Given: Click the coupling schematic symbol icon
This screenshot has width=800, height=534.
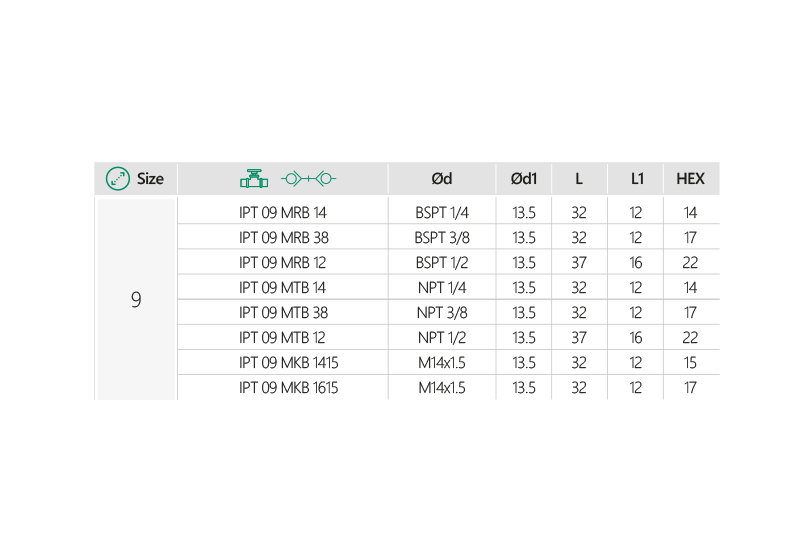Looking at the screenshot, I should [x=308, y=179].
